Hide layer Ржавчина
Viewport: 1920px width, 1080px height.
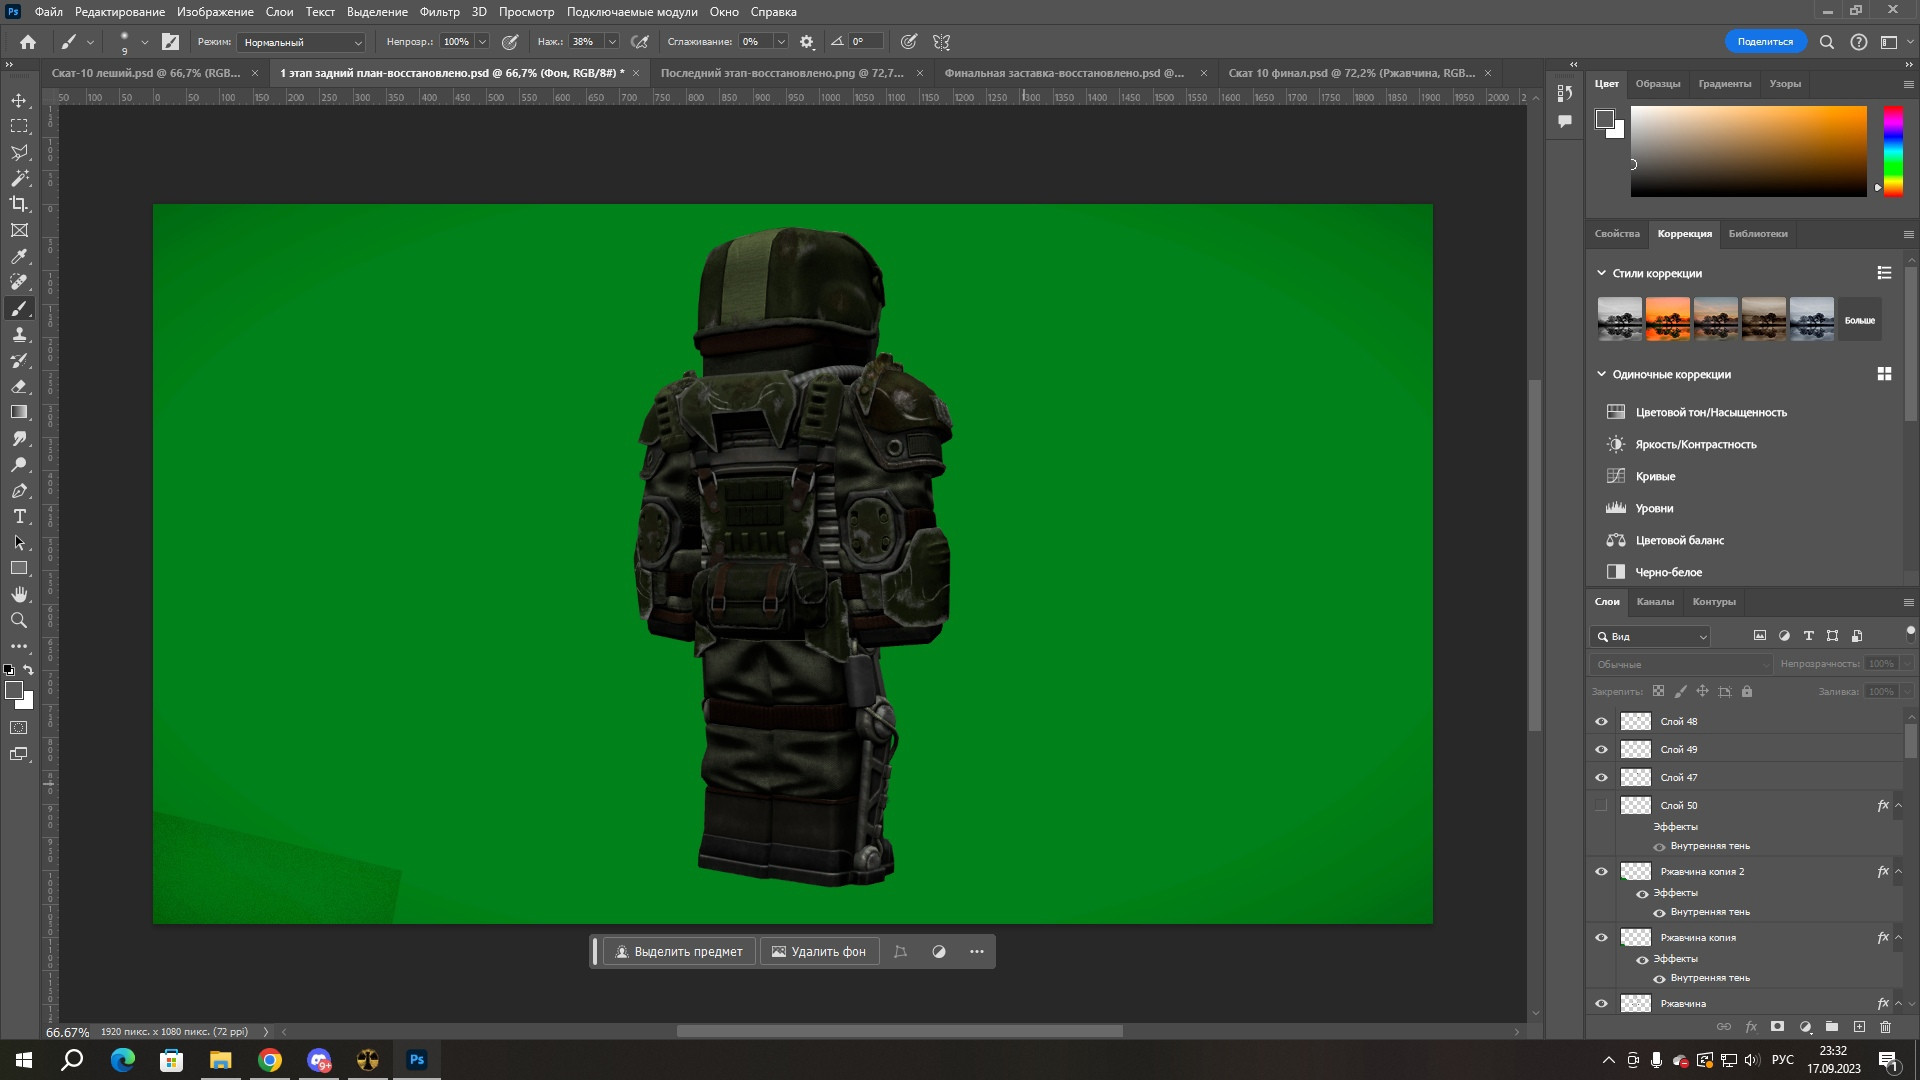pyautogui.click(x=1601, y=1004)
